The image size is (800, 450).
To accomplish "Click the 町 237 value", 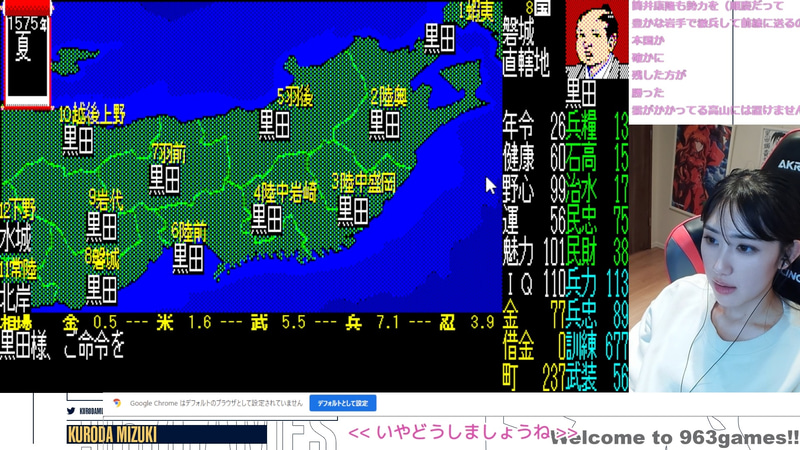I will pyautogui.click(x=534, y=379).
